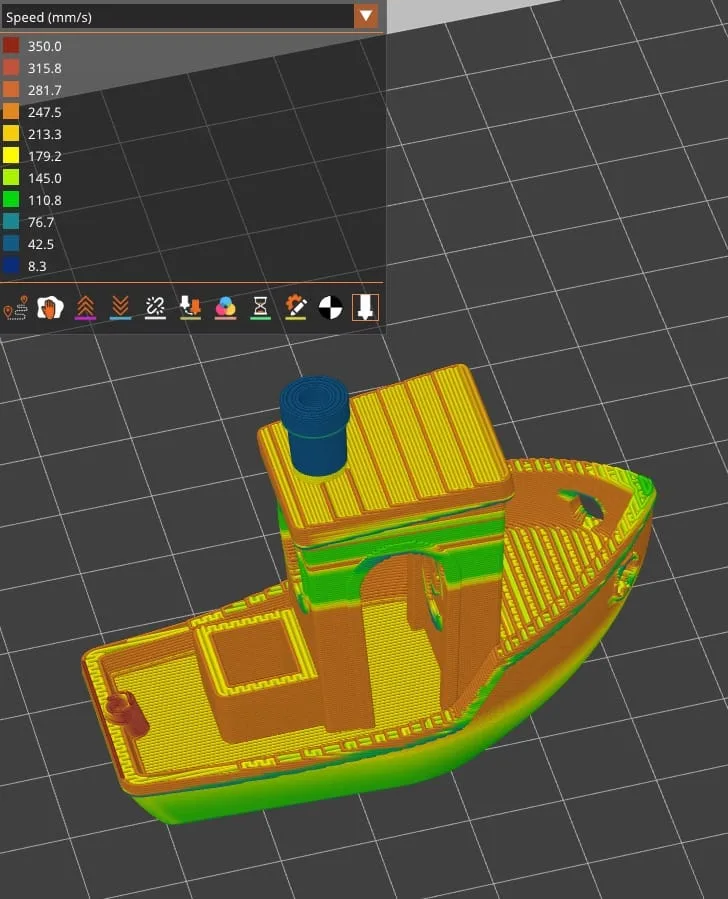
Task: Toggle wipes visibility hand icon
Action: pos(50,308)
